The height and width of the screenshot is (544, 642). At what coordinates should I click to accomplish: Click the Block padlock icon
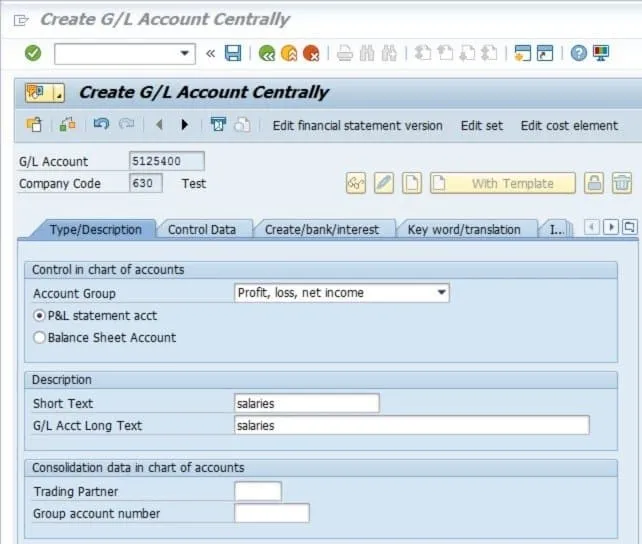coord(594,183)
